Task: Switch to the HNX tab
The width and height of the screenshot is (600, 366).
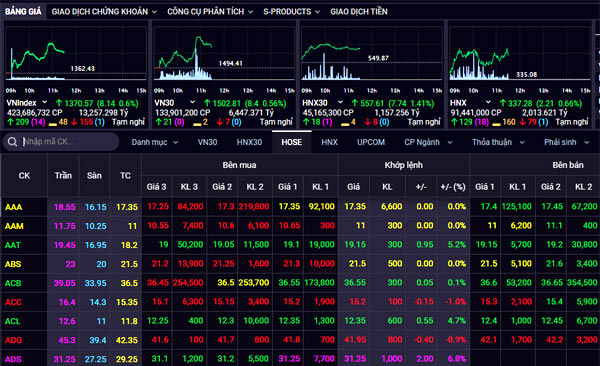Action: (x=329, y=142)
